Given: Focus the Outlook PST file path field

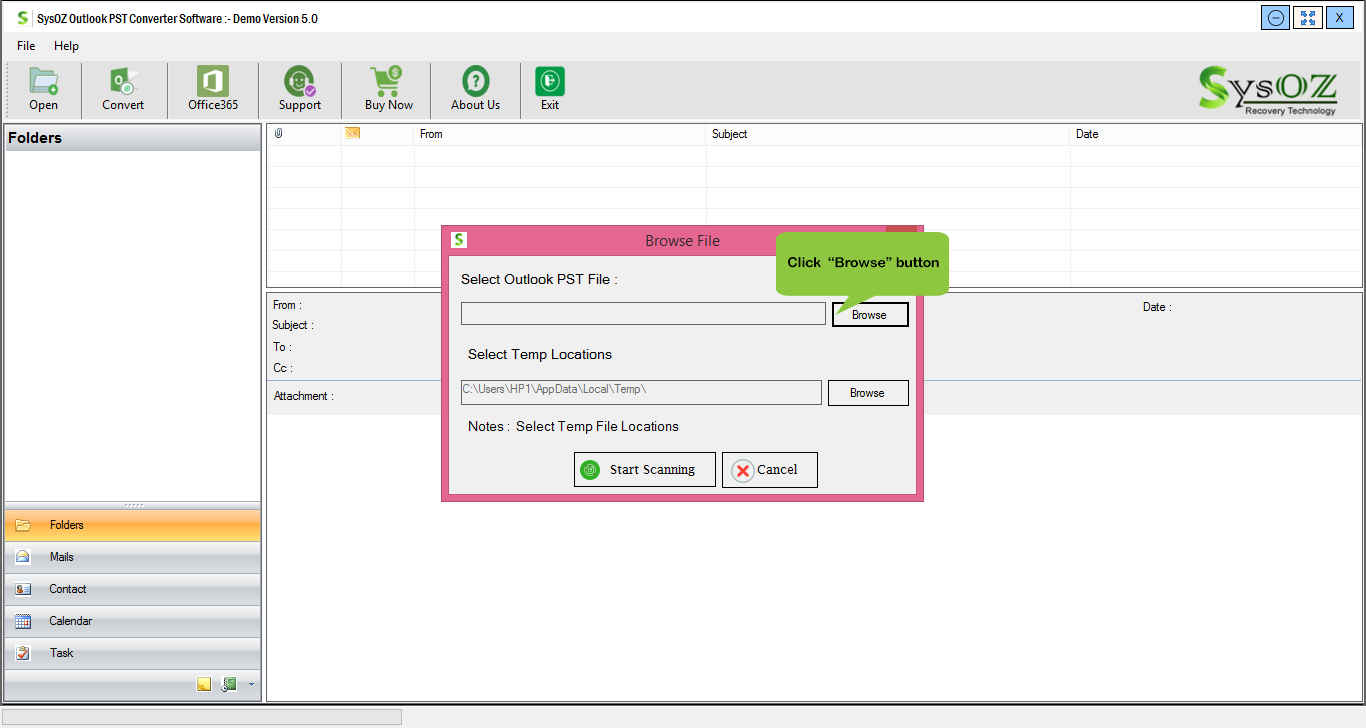Looking at the screenshot, I should pos(643,314).
